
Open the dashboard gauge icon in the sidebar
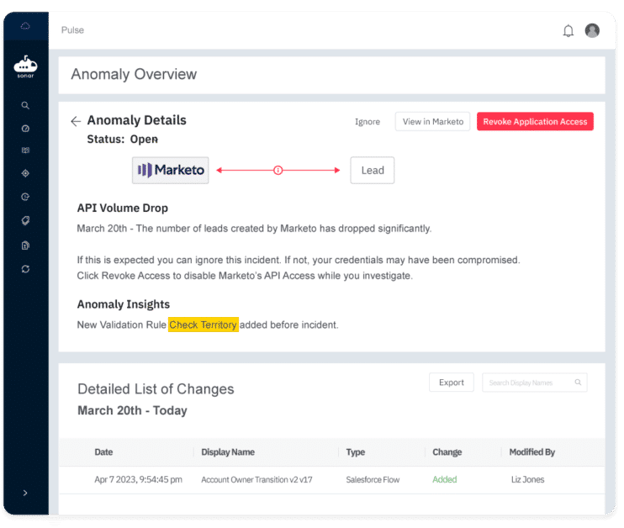(x=25, y=129)
